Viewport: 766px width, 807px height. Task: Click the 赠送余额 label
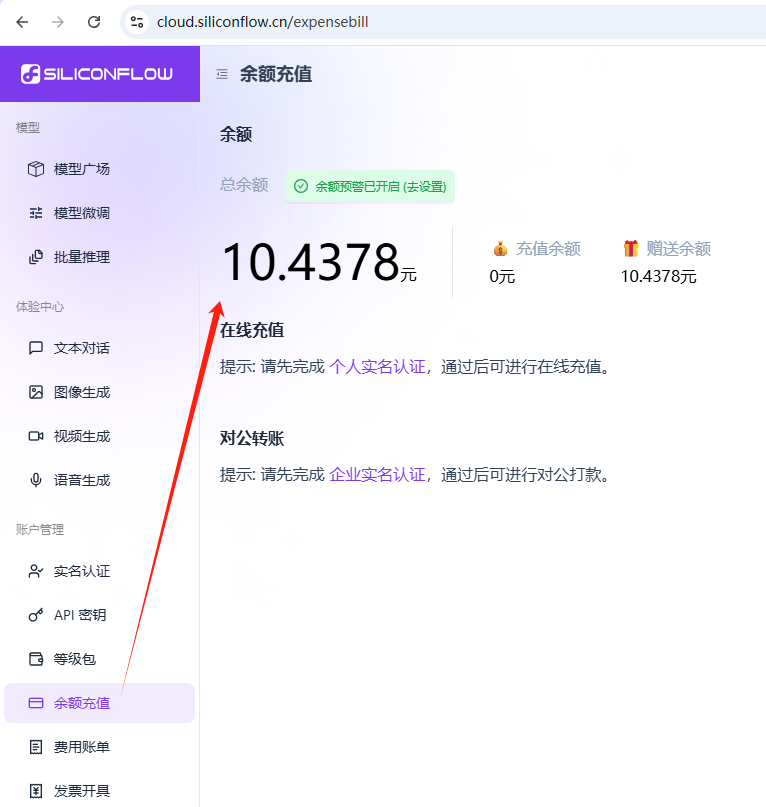(x=678, y=249)
